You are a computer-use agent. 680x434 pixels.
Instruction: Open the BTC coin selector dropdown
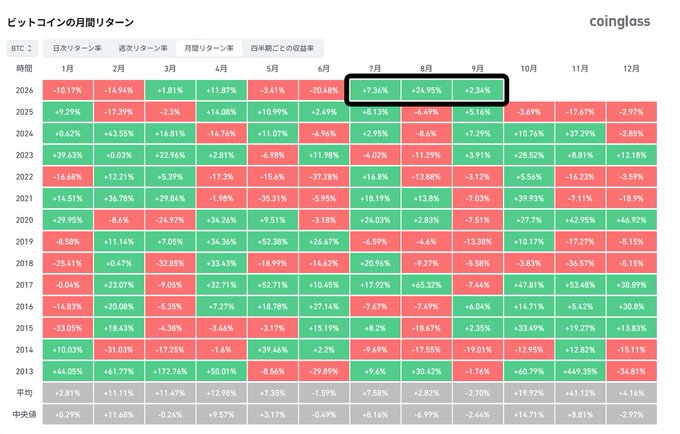click(x=22, y=49)
